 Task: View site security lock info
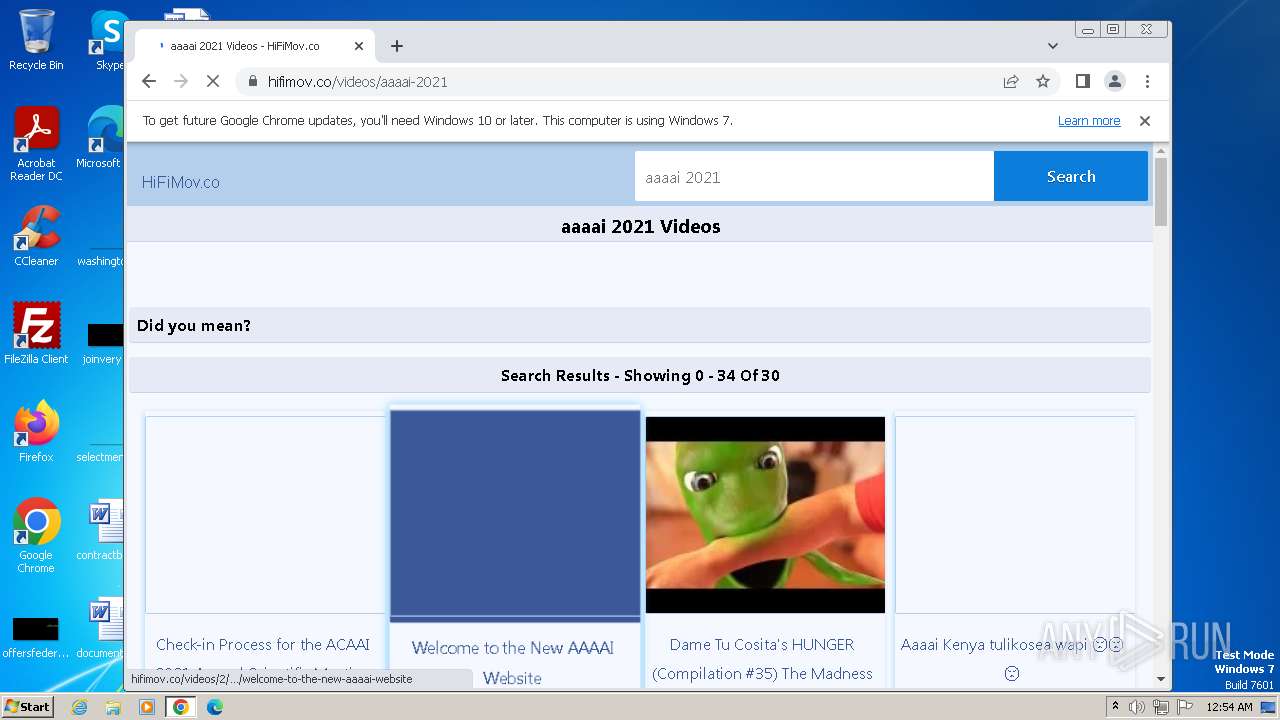pyautogui.click(x=253, y=81)
